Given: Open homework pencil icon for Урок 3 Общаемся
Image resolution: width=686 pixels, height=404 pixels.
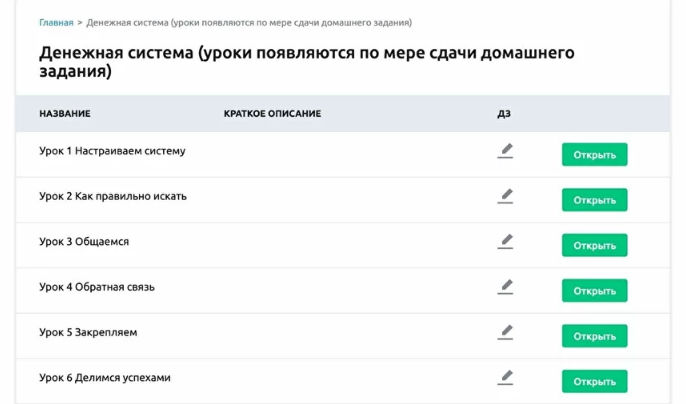Looking at the screenshot, I should 505,241.
